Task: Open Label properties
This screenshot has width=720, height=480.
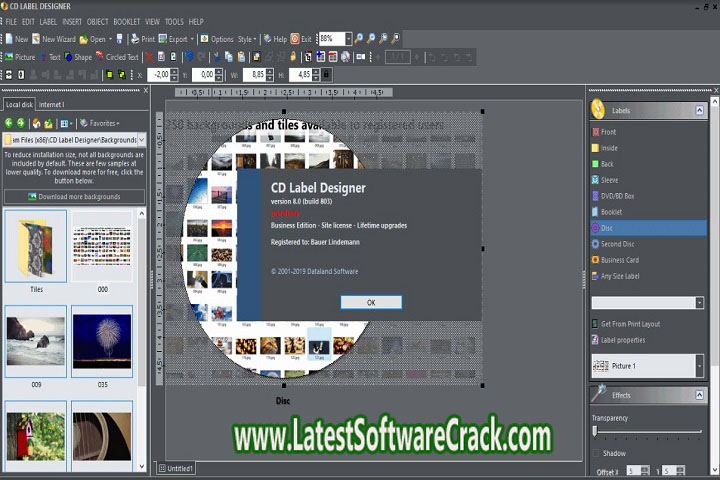Action: 619,340
